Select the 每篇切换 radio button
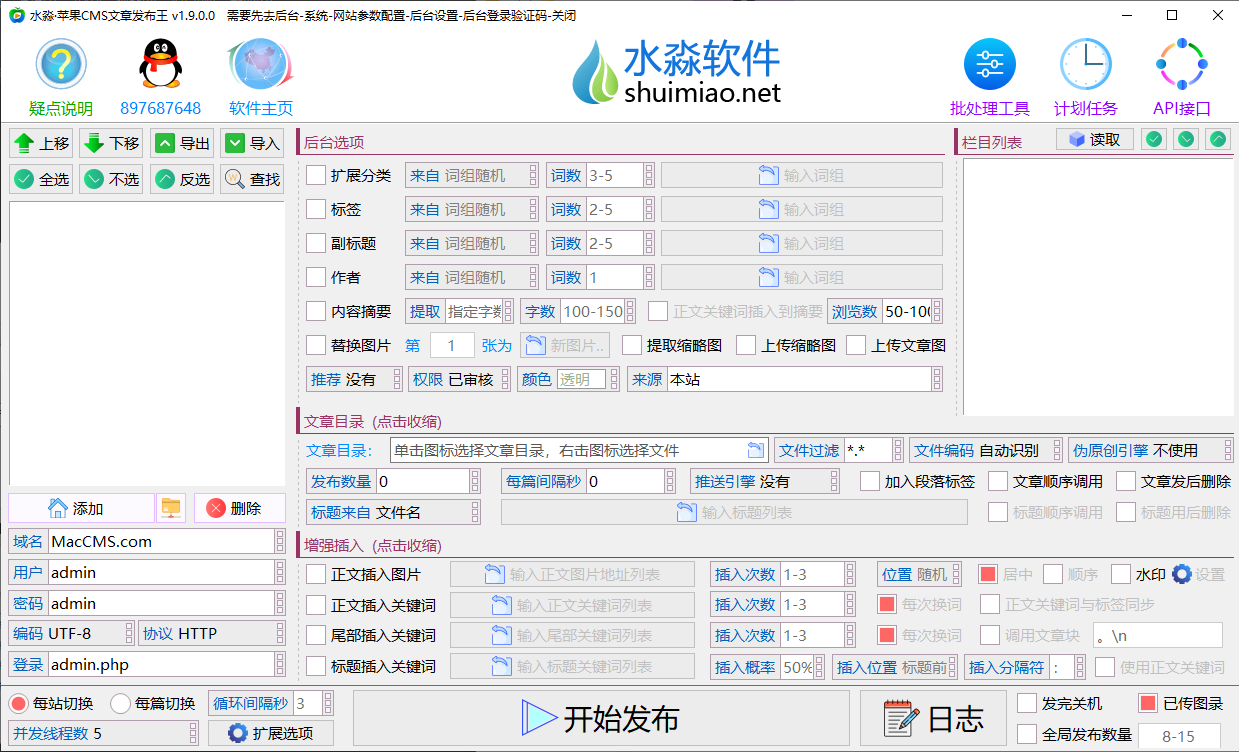 (120, 703)
